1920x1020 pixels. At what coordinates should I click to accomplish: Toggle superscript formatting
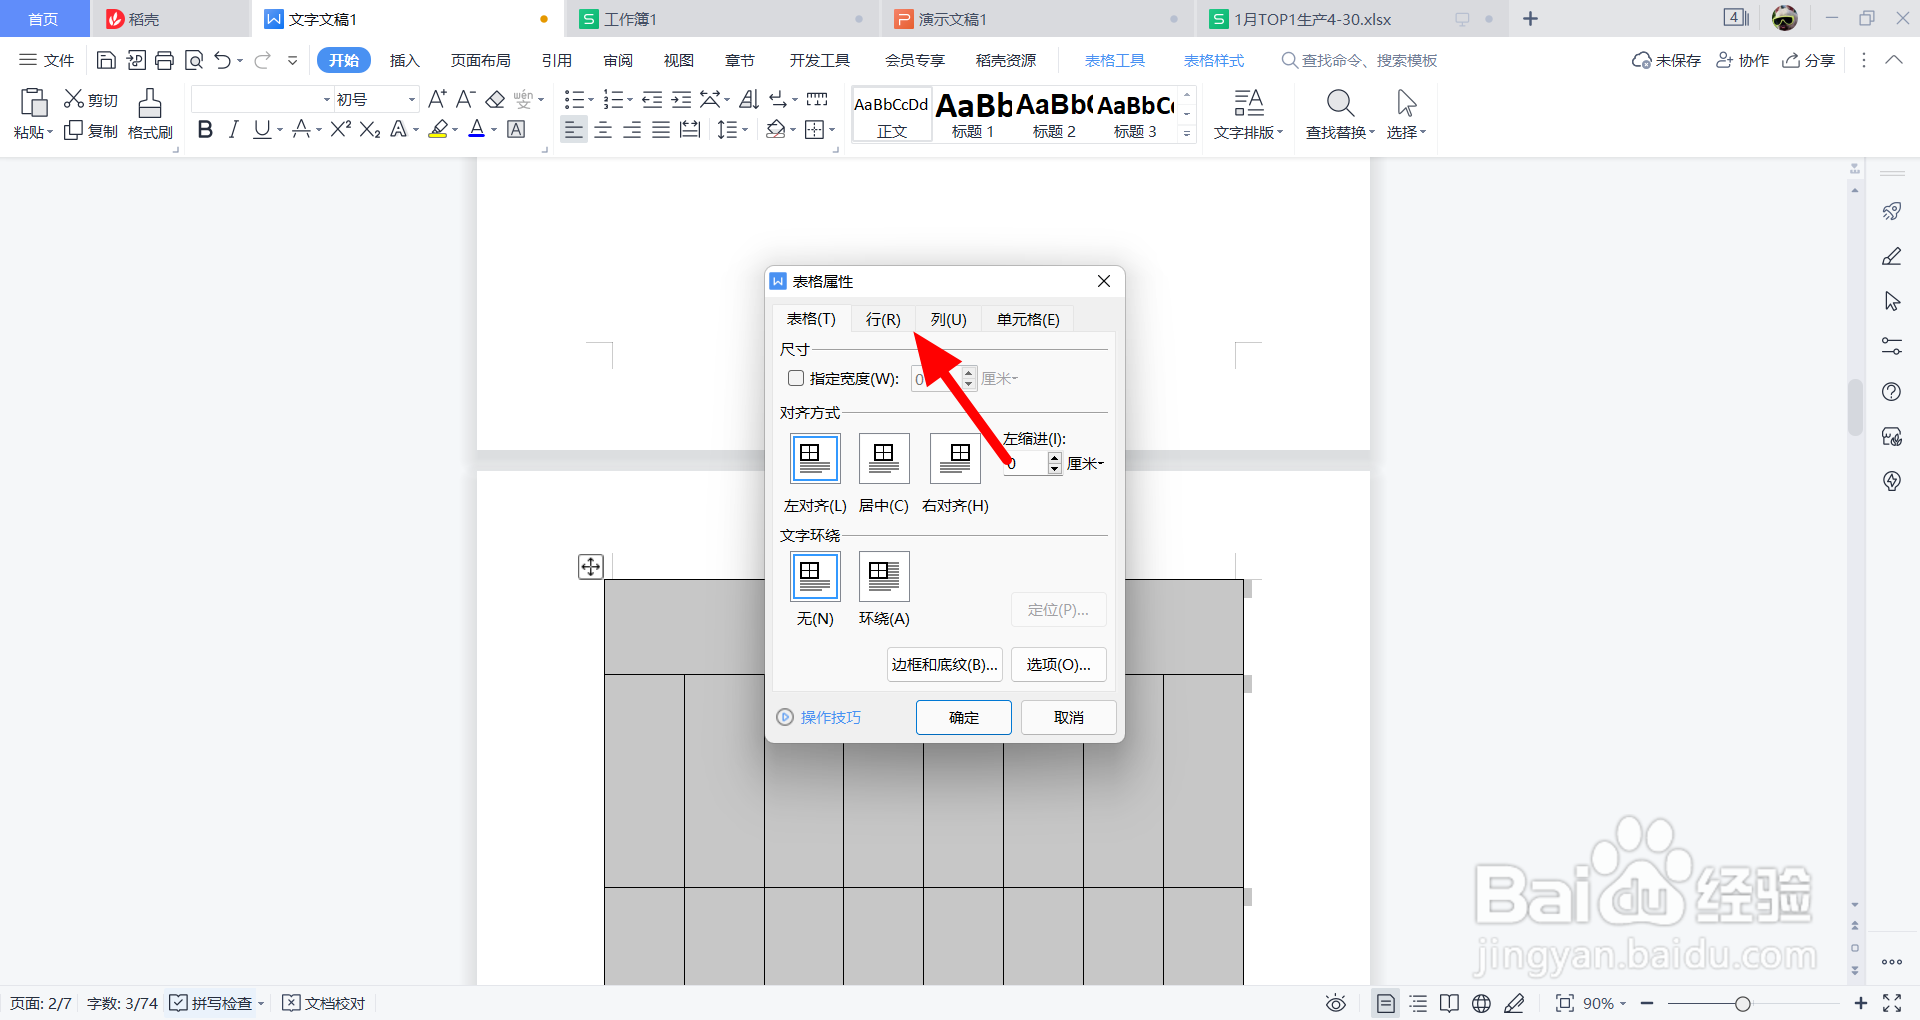coord(340,129)
